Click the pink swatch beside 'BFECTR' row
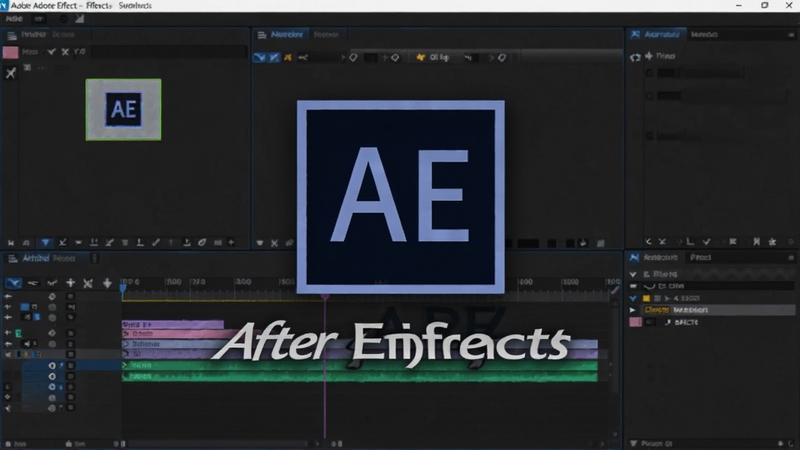 click(635, 322)
